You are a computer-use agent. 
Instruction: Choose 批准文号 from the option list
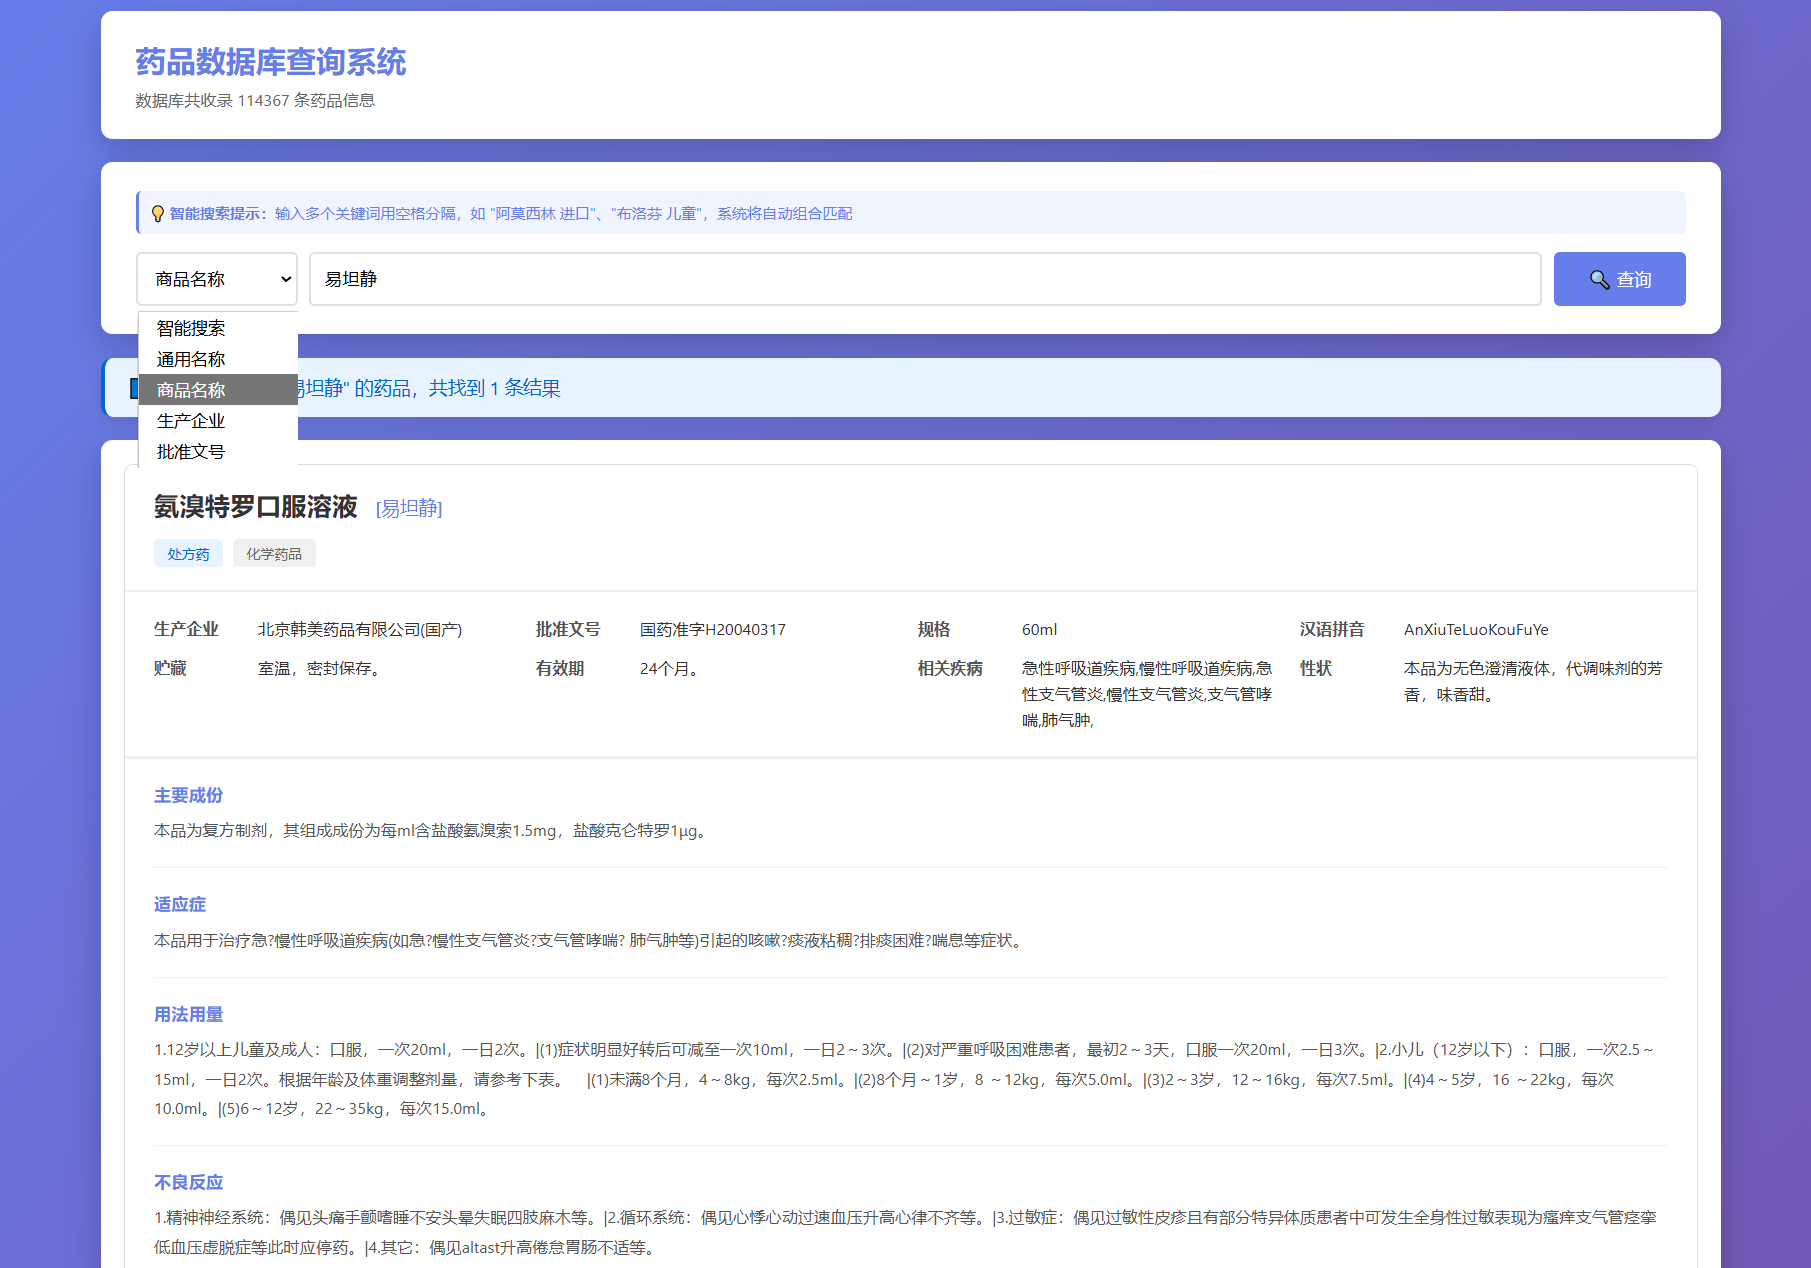click(189, 452)
